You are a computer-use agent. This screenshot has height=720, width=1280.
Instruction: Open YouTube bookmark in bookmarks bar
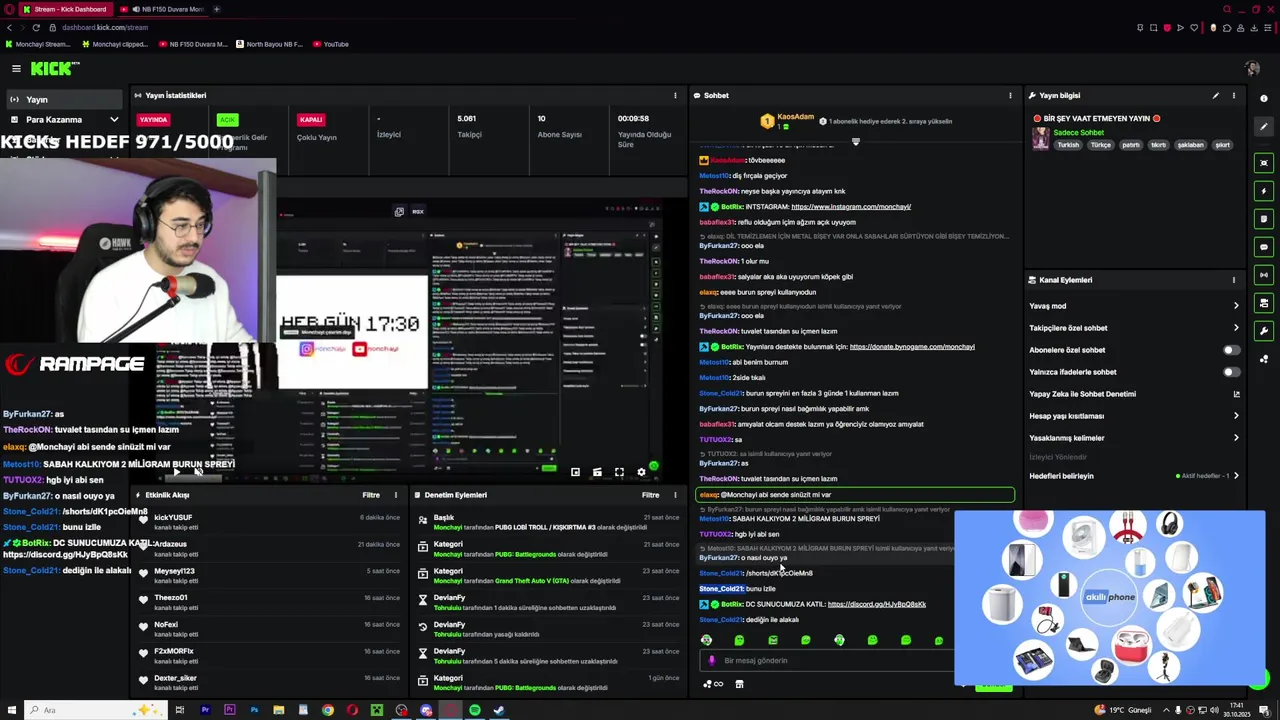(331, 44)
